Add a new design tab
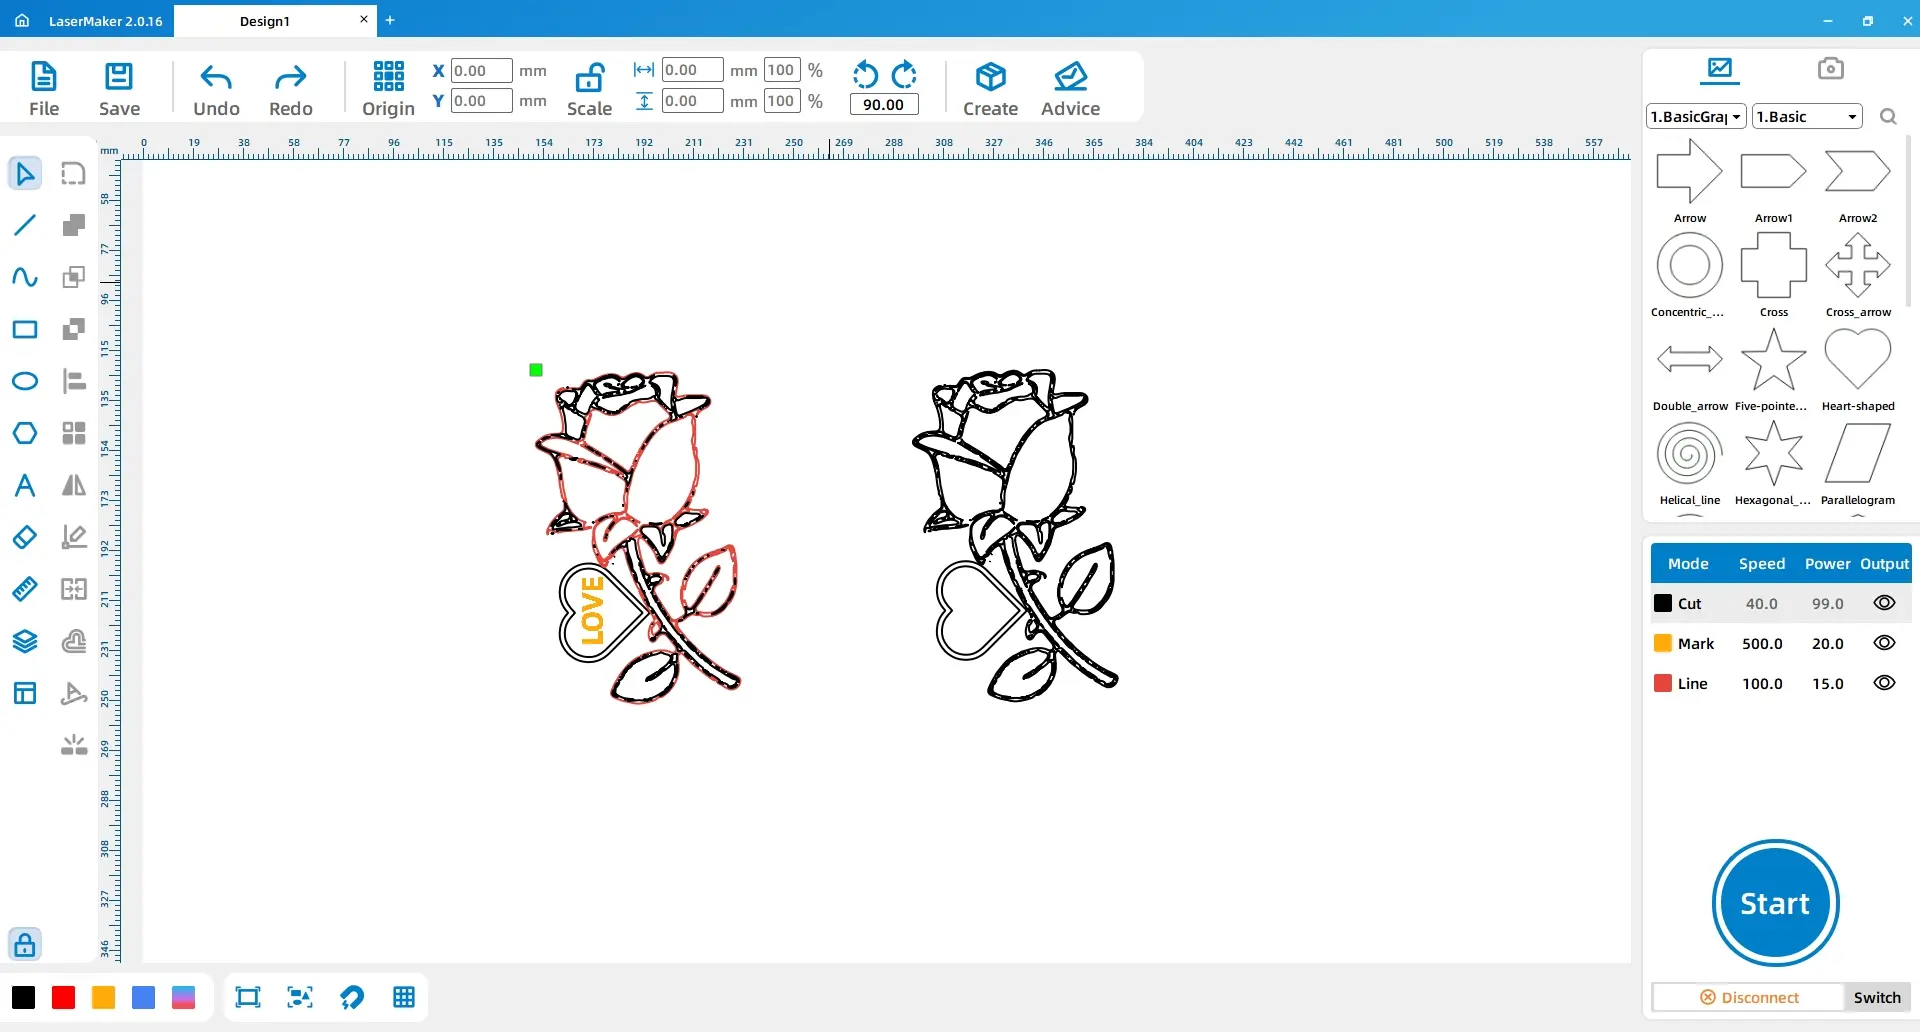The image size is (1920, 1032). pos(390,20)
